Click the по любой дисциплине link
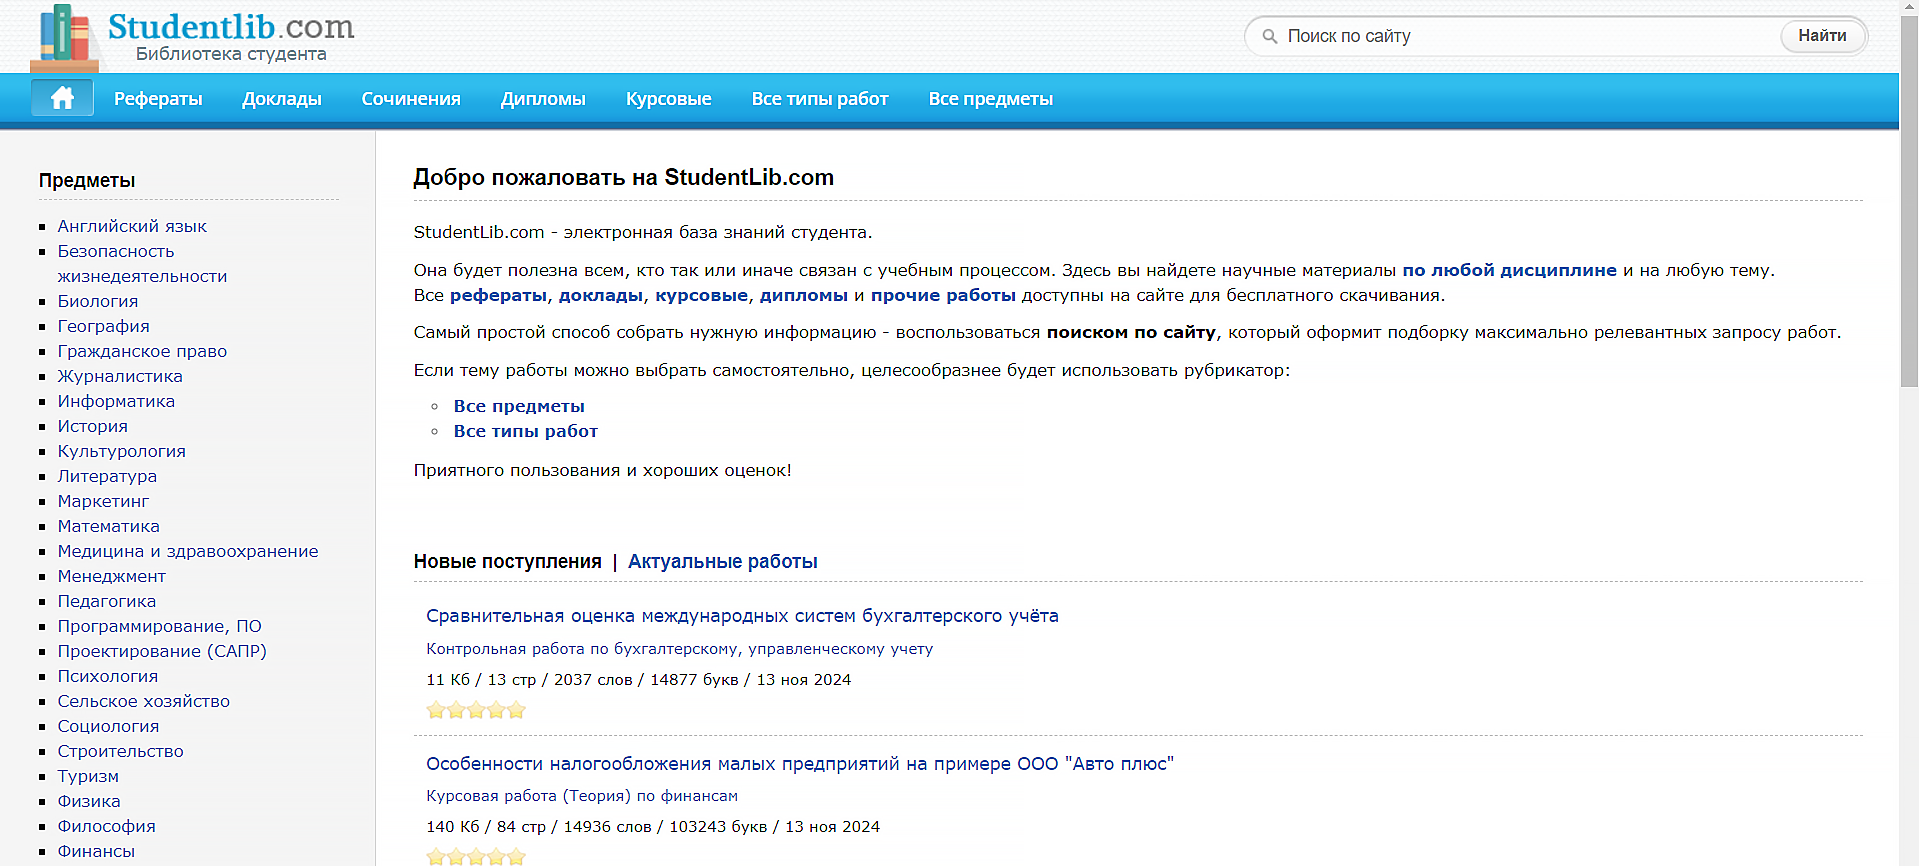The width and height of the screenshot is (1919, 866). (x=1509, y=270)
